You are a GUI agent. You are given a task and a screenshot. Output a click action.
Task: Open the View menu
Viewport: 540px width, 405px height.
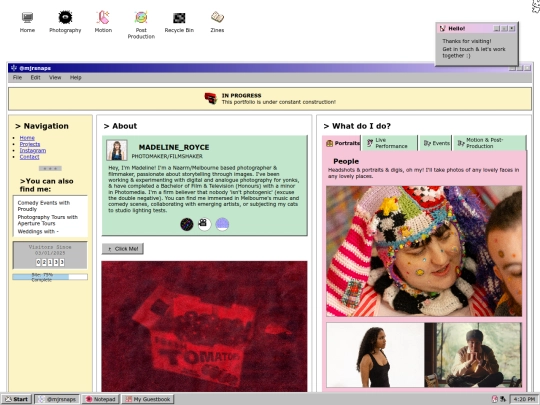tap(55, 77)
